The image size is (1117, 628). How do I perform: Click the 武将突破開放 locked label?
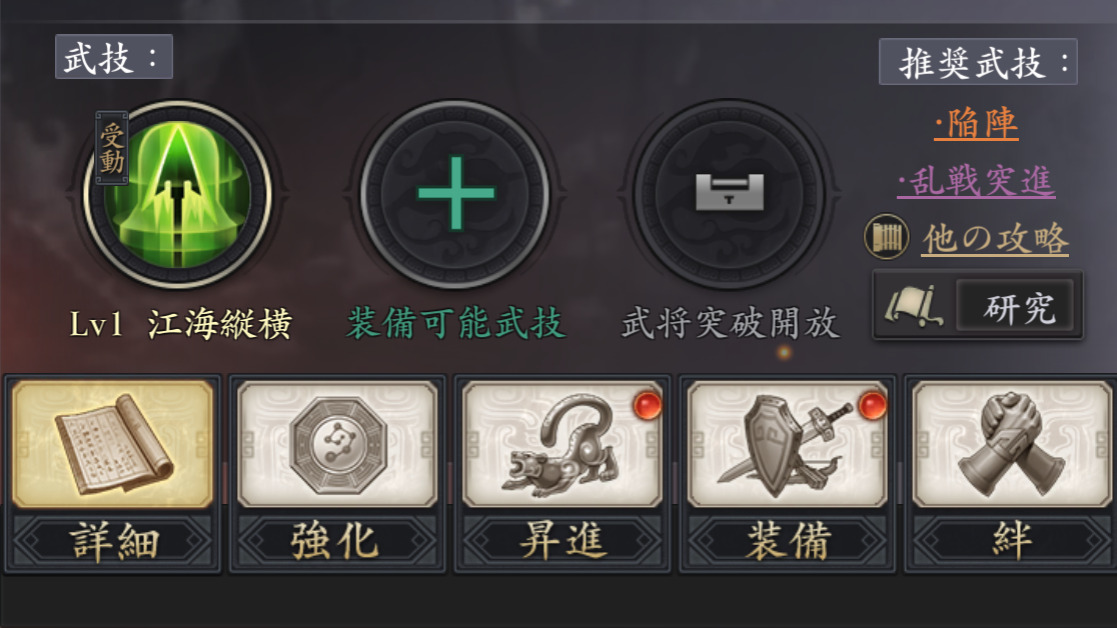730,324
